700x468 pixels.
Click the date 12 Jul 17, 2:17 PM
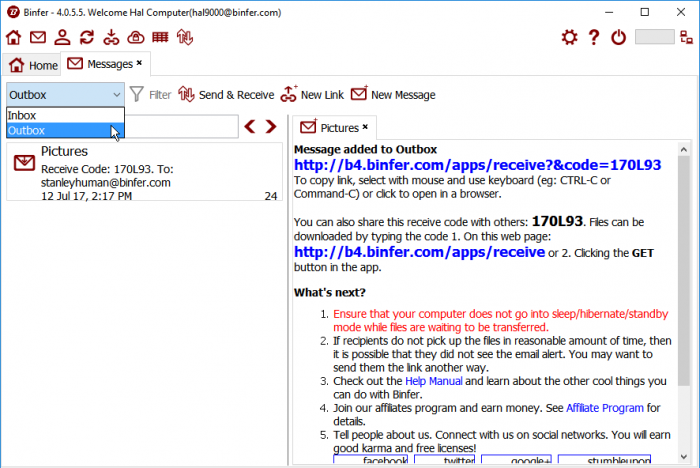(x=87, y=196)
